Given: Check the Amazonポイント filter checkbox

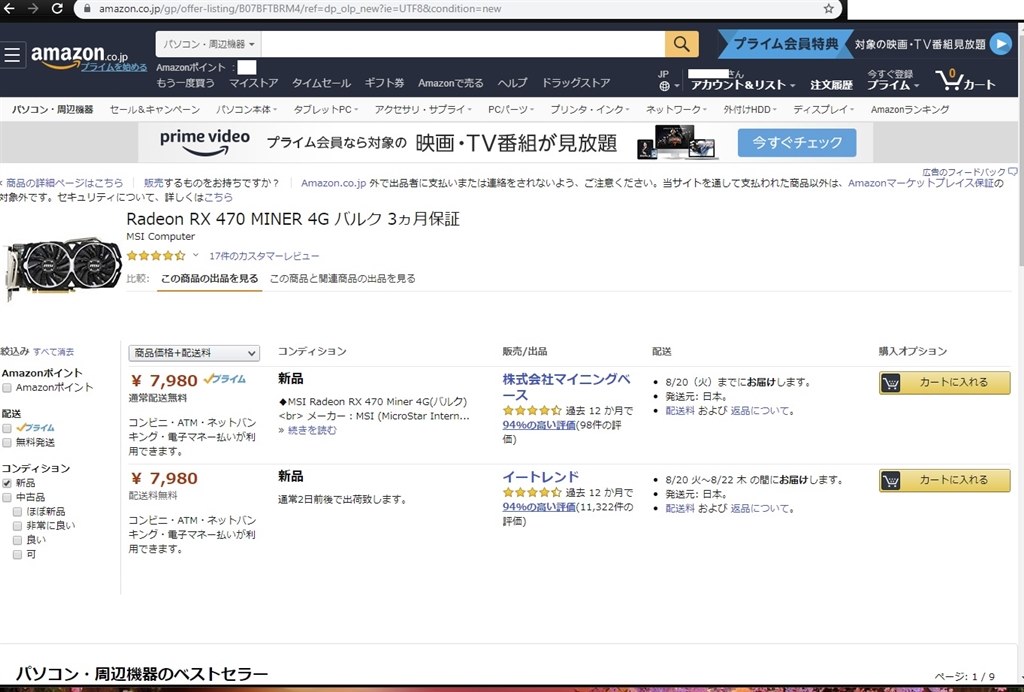Looking at the screenshot, I should click(7, 388).
